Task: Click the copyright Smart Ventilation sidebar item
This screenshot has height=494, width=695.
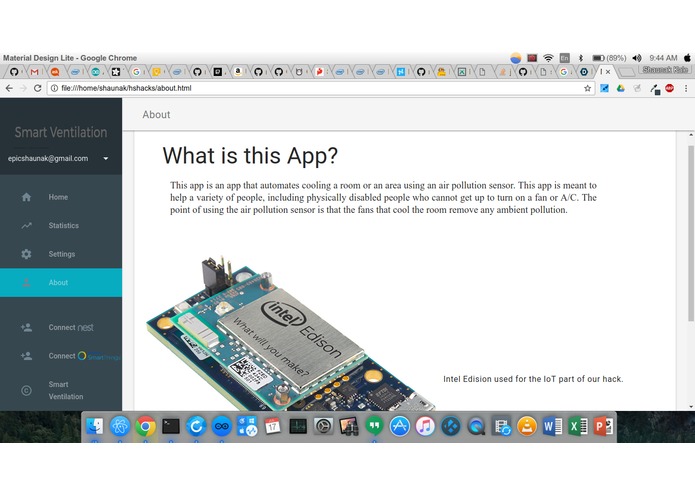Action: pos(61,390)
